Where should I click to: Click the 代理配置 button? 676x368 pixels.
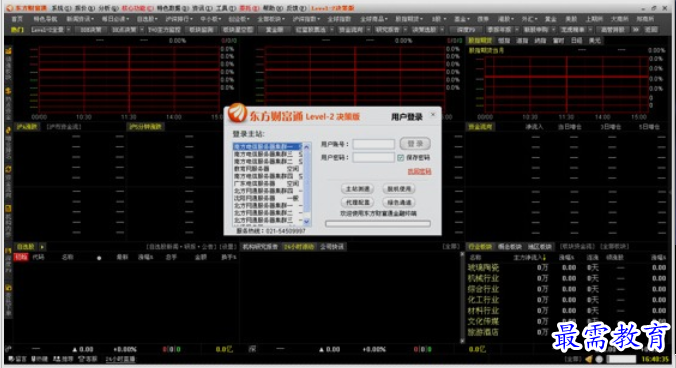coord(357,202)
